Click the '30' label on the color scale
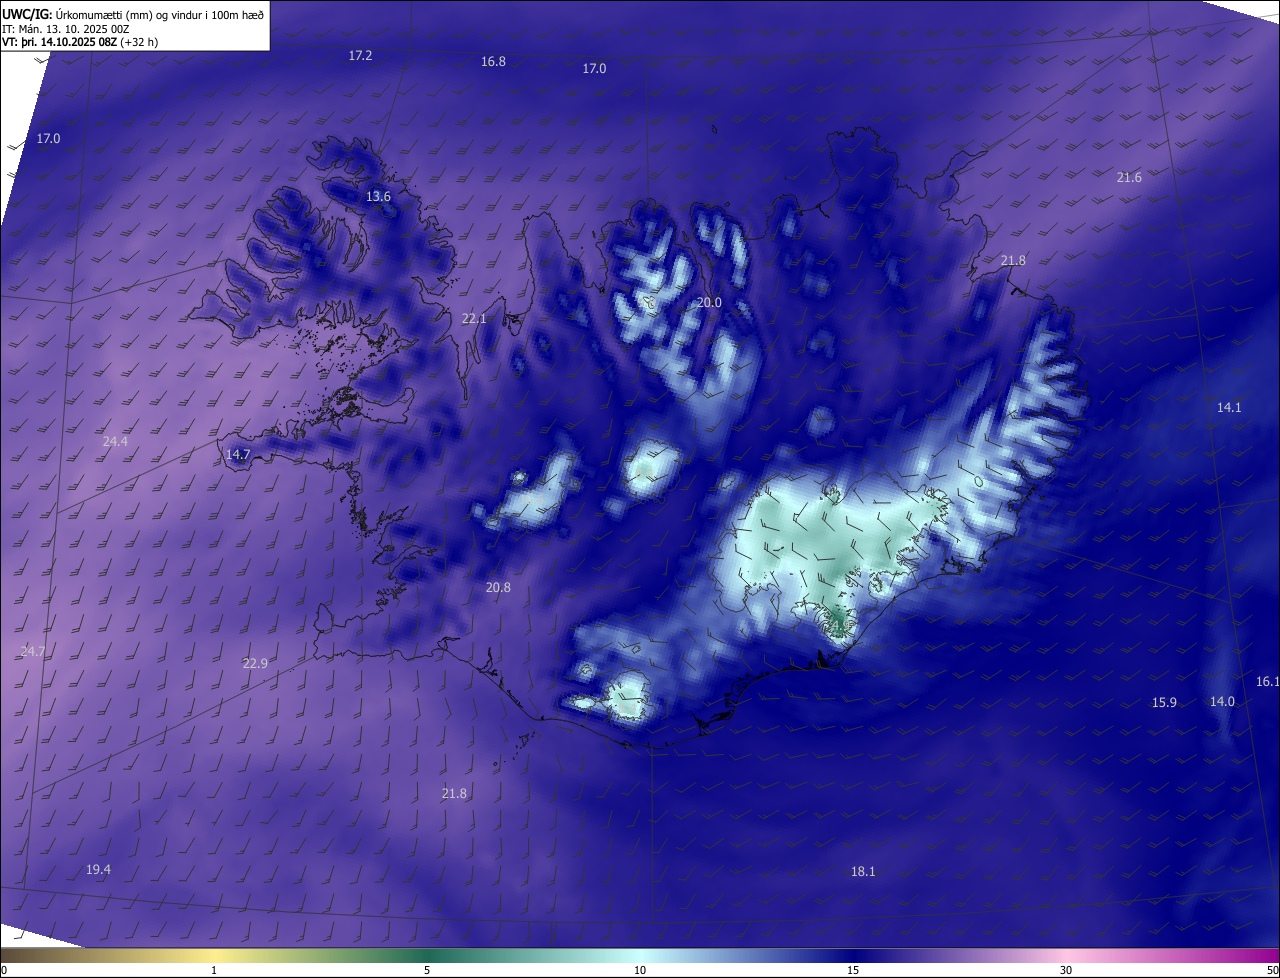The width and height of the screenshot is (1280, 978). (x=1066, y=970)
